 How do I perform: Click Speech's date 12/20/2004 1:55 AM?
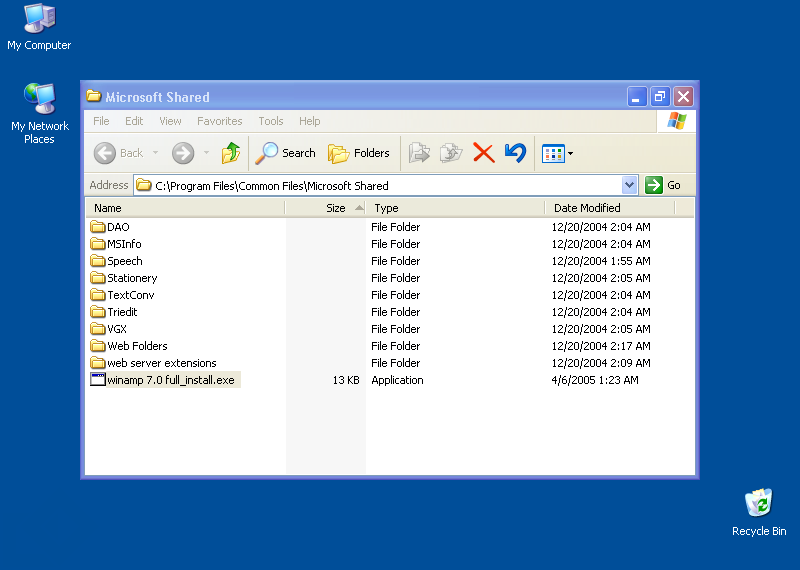point(601,261)
